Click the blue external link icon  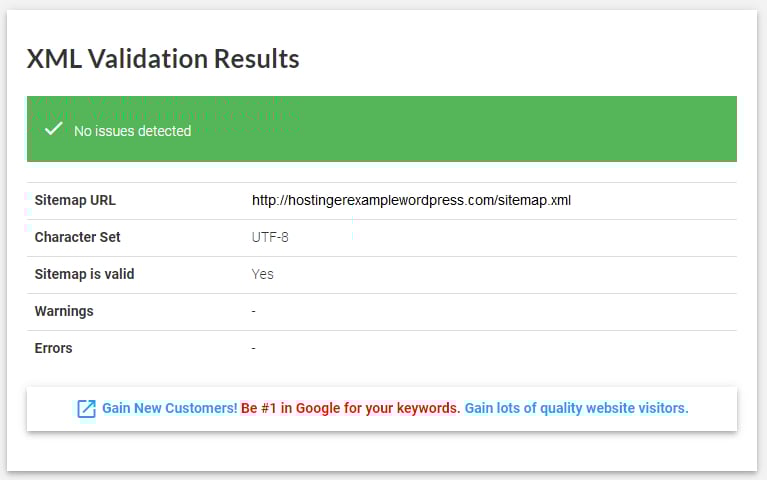click(87, 408)
